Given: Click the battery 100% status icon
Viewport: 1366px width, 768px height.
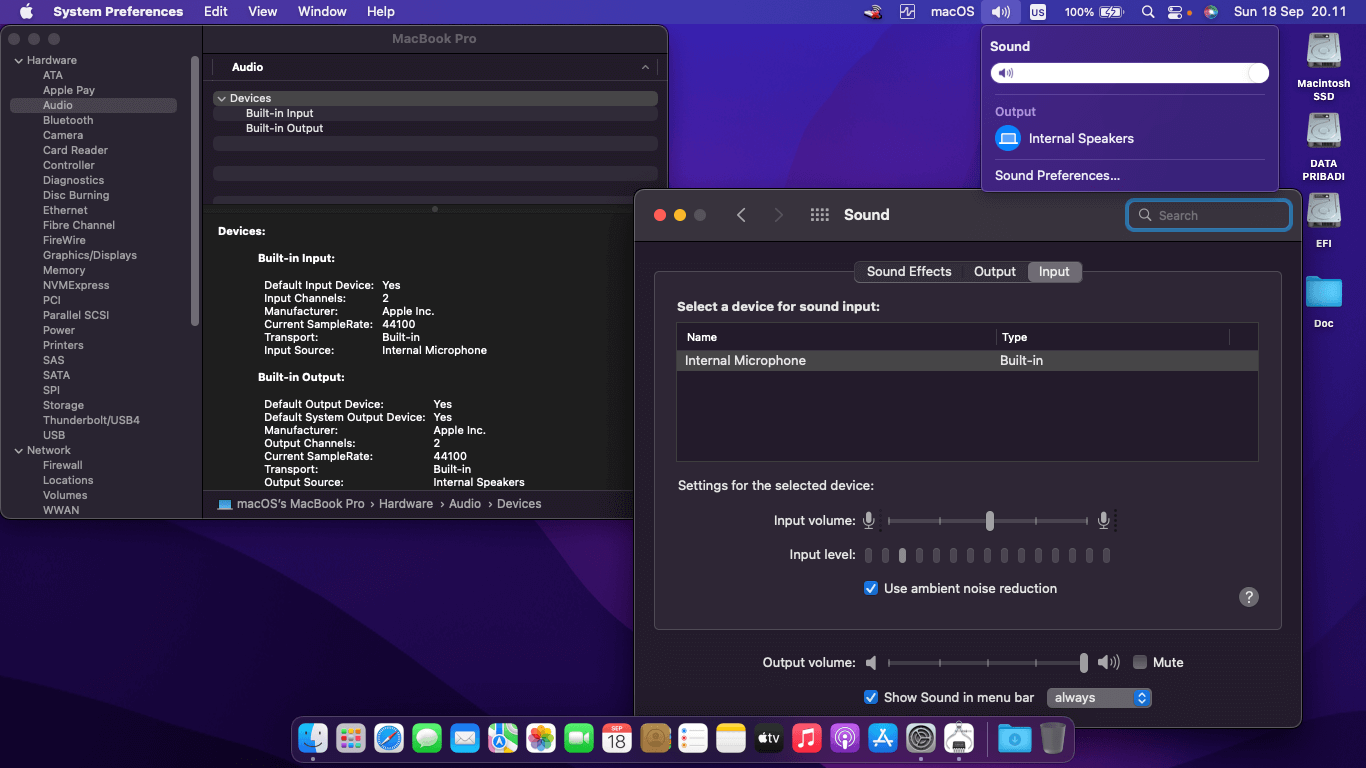Looking at the screenshot, I should (1094, 12).
